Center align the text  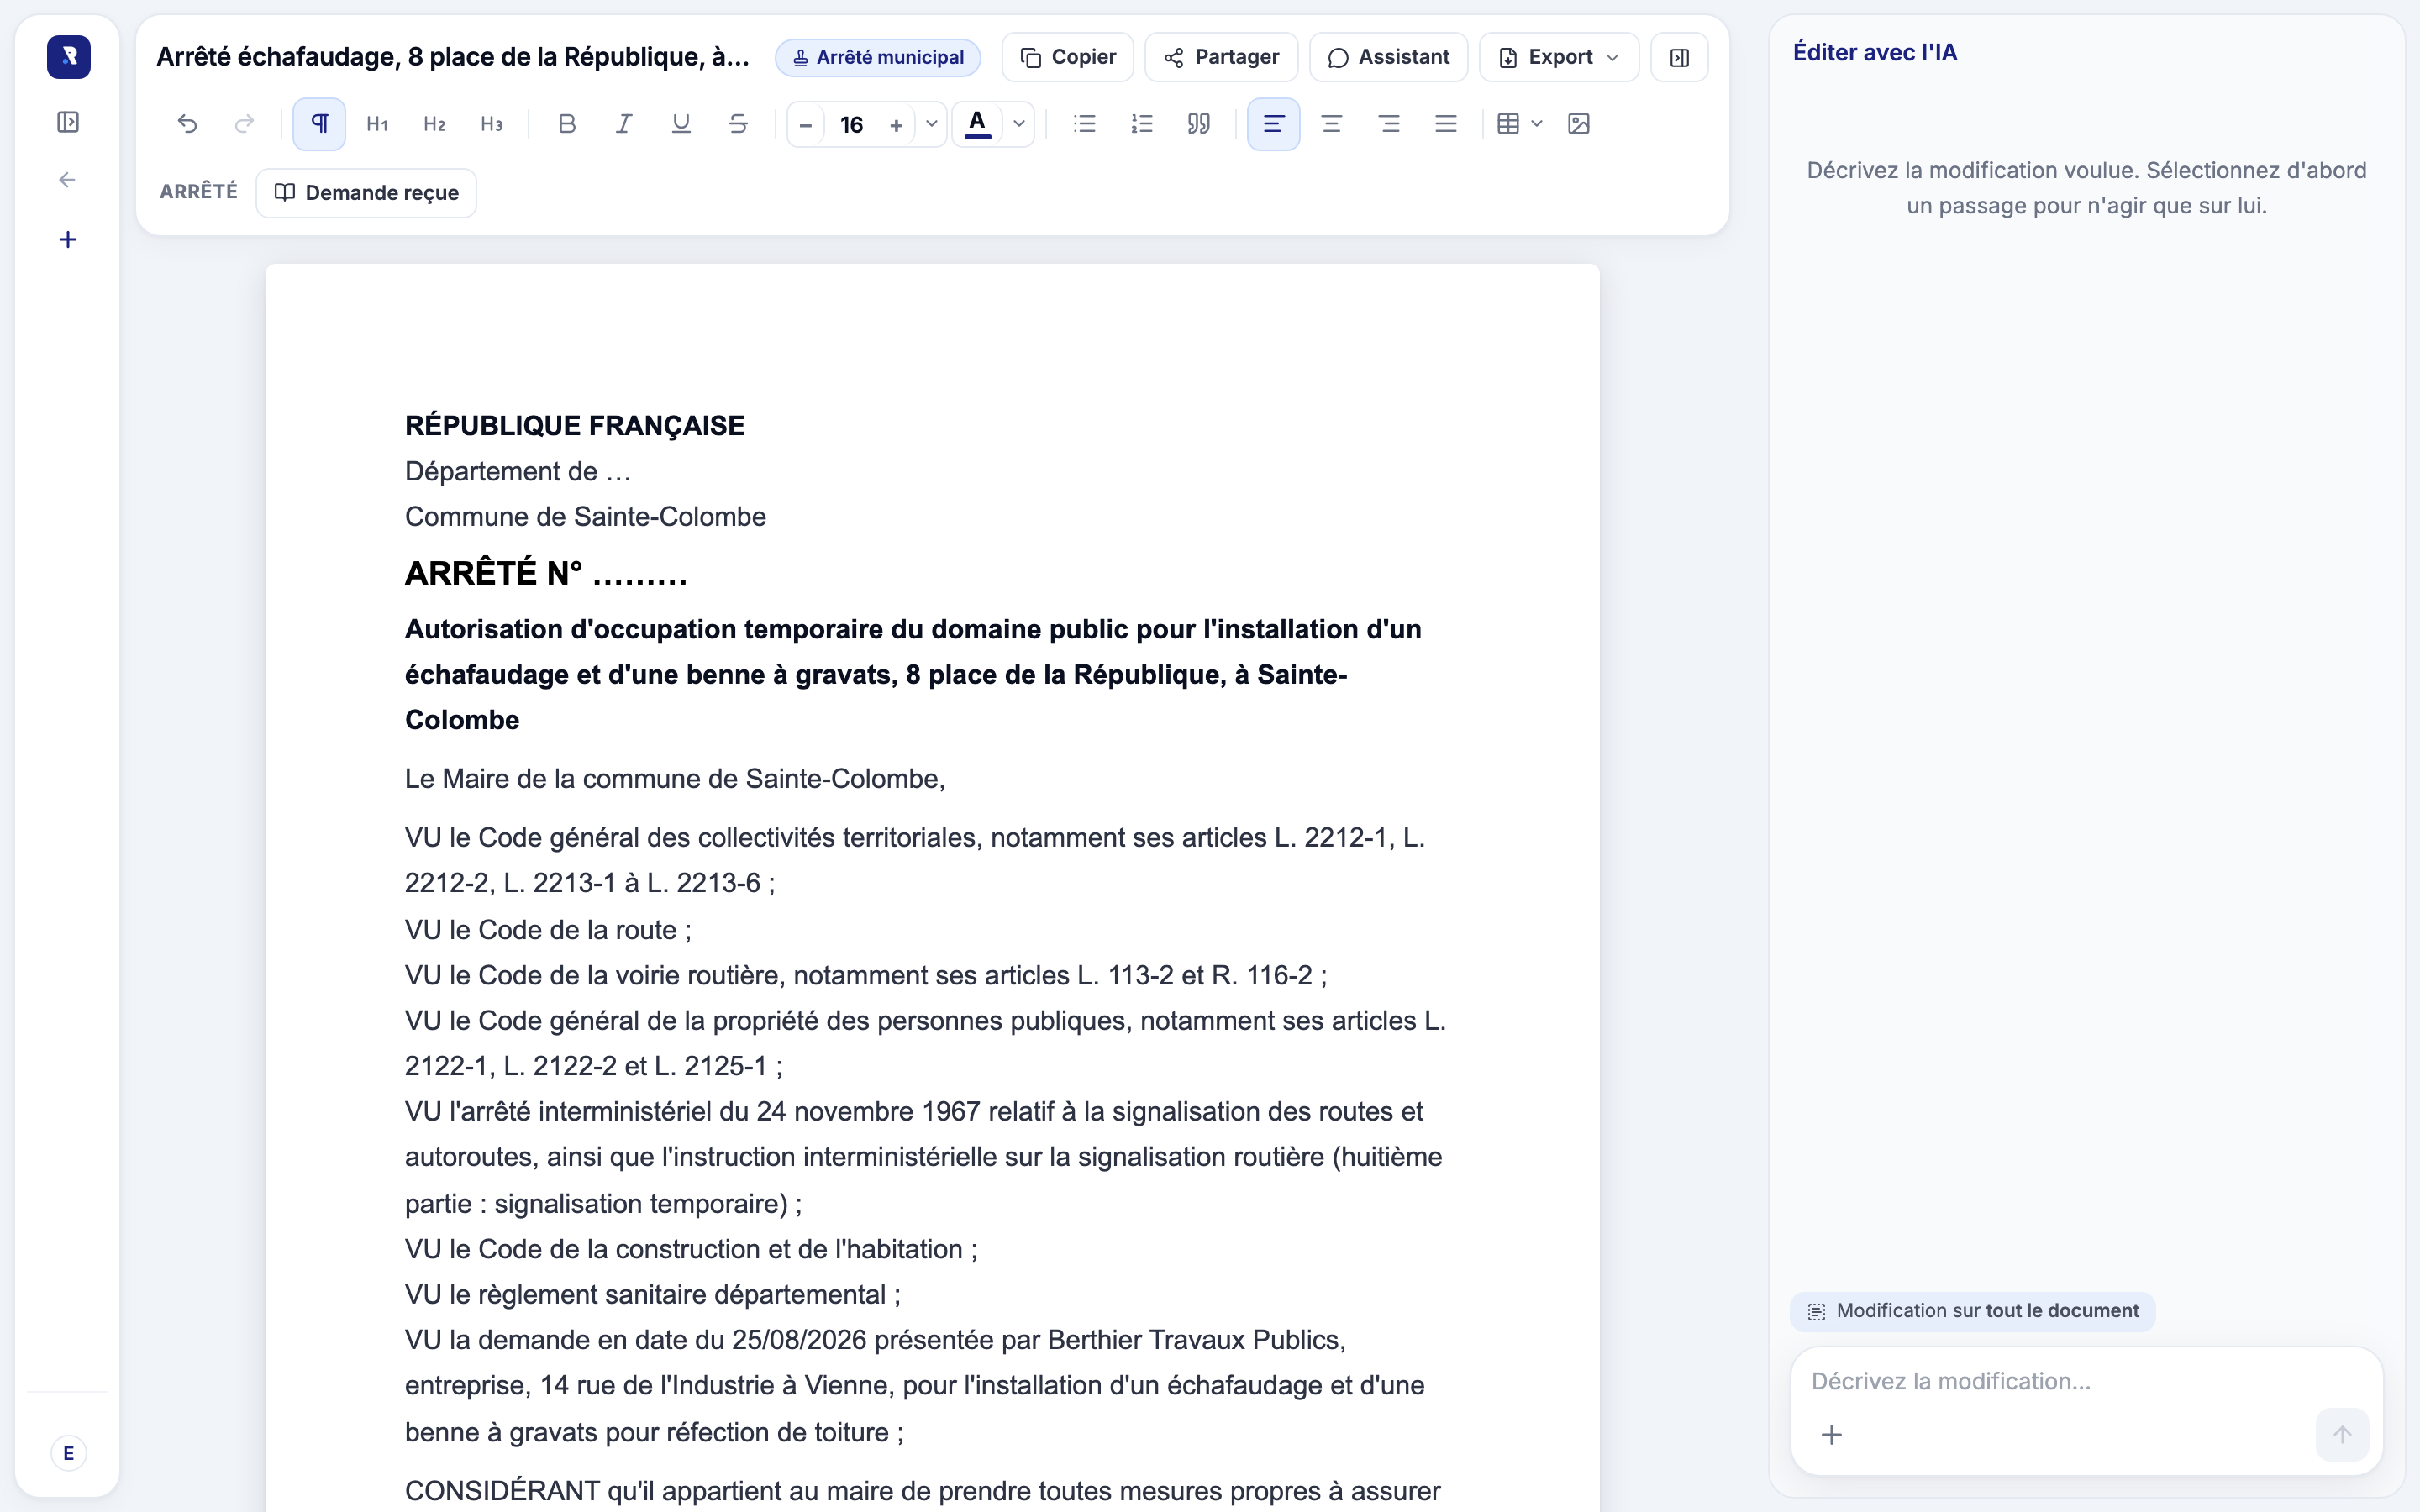(1332, 124)
